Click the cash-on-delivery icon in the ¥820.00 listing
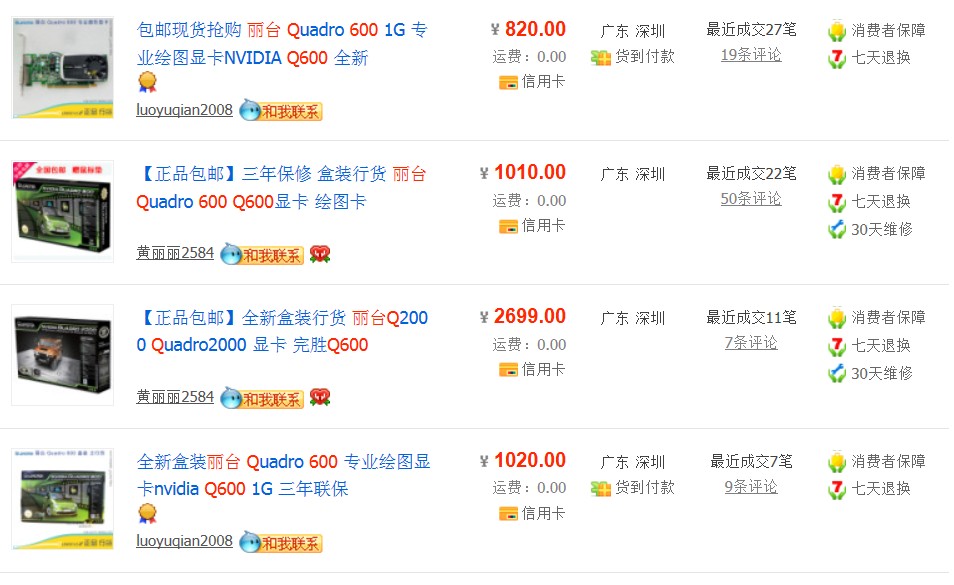Viewport: 954px width, 585px height. click(x=601, y=58)
